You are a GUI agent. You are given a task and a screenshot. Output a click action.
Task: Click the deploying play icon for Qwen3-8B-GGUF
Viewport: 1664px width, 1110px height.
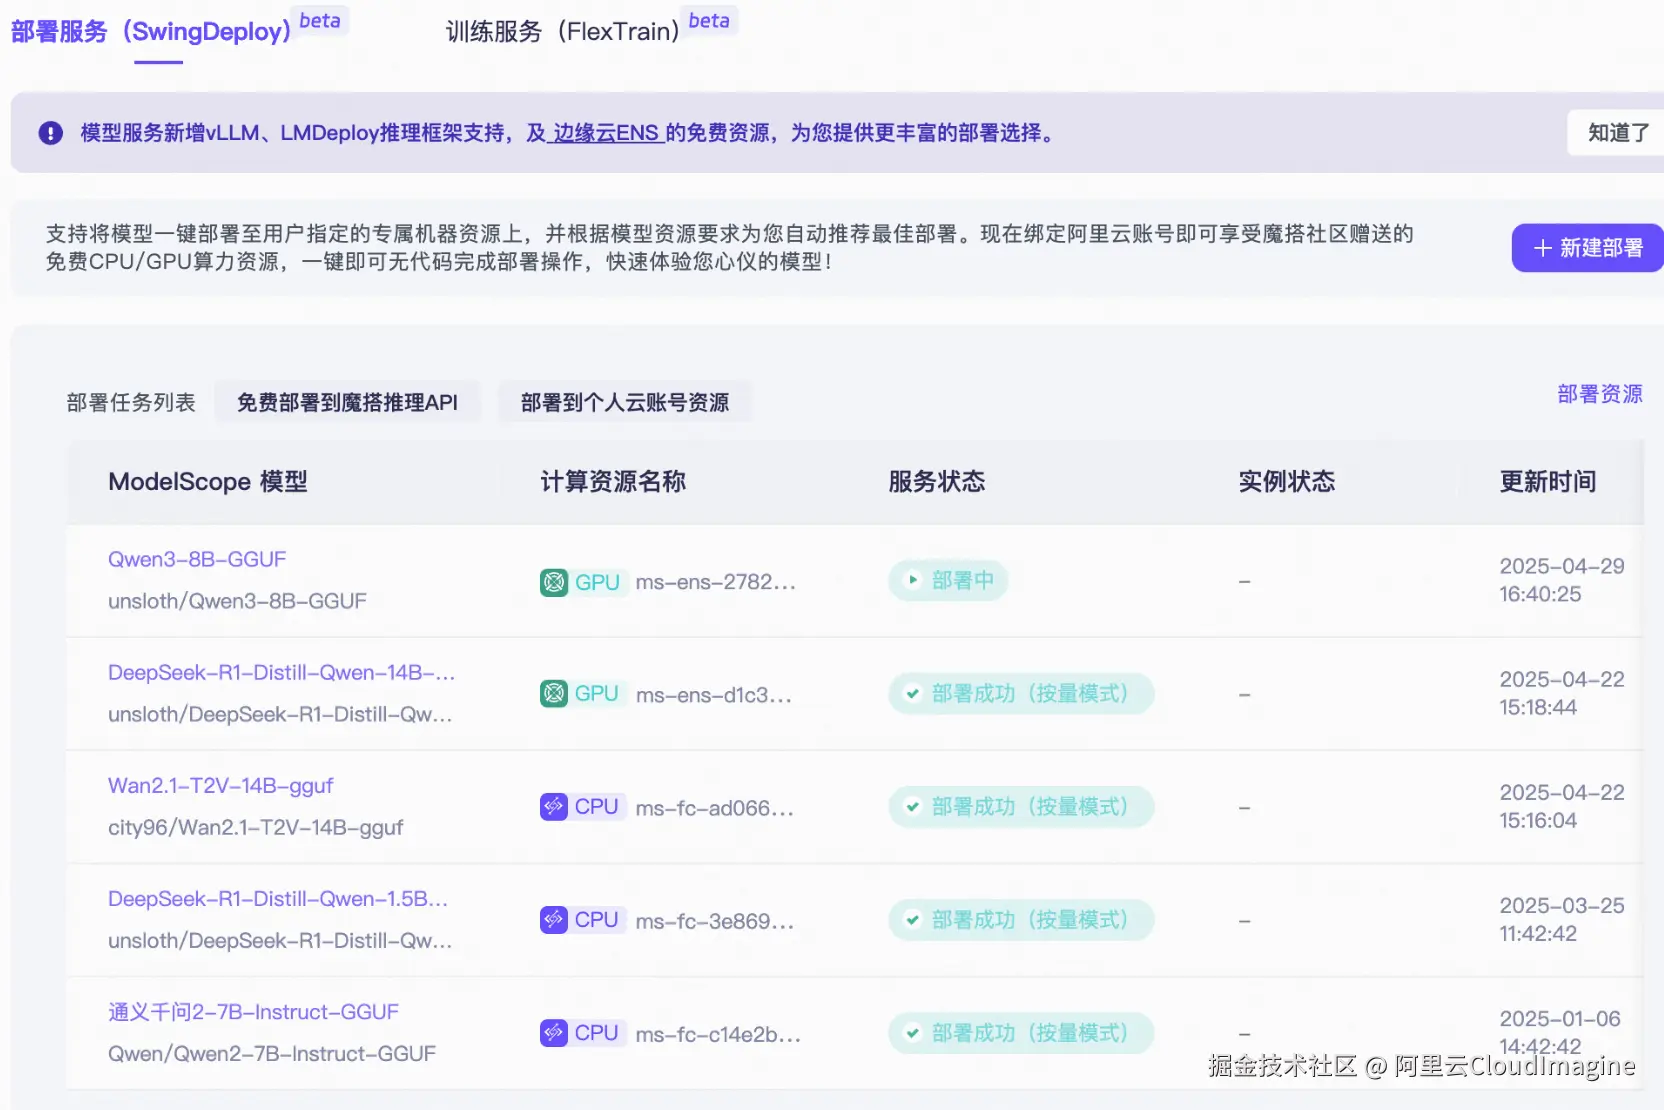[912, 580]
